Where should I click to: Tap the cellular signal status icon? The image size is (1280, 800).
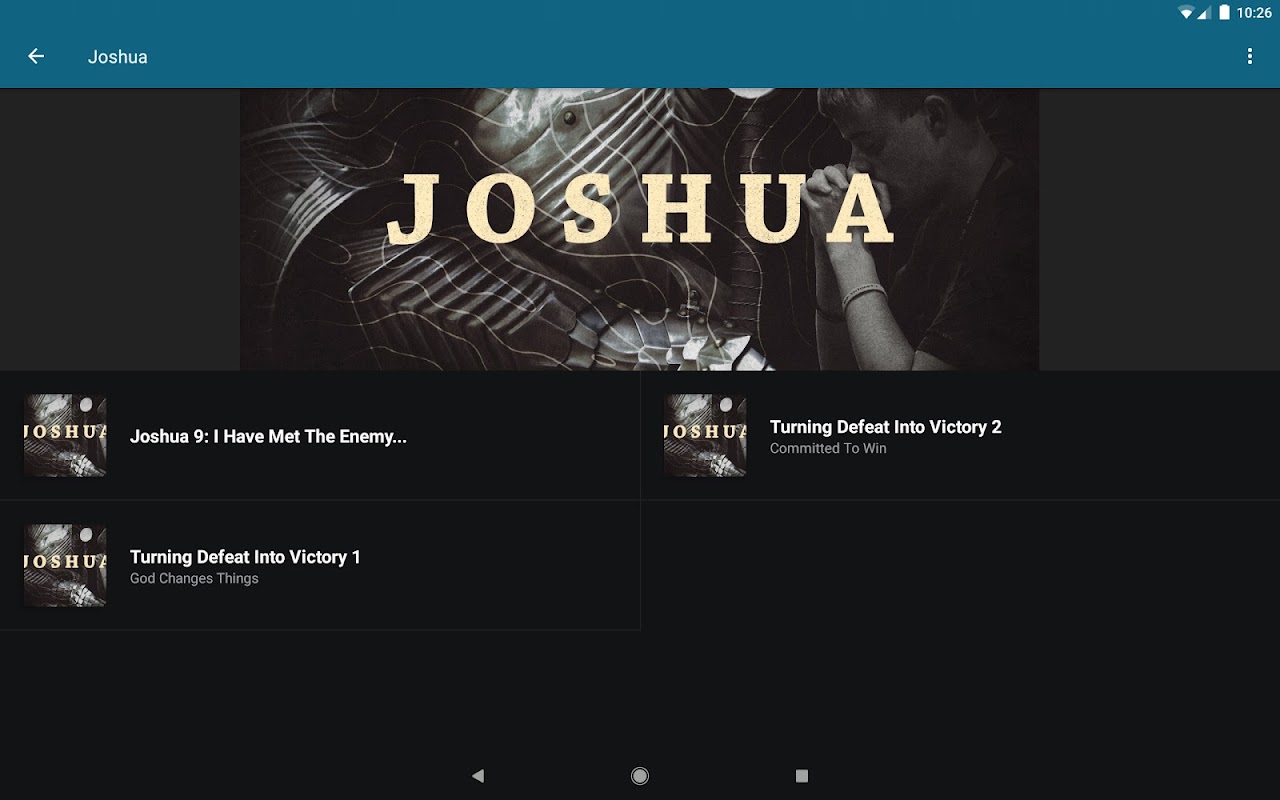click(1205, 13)
